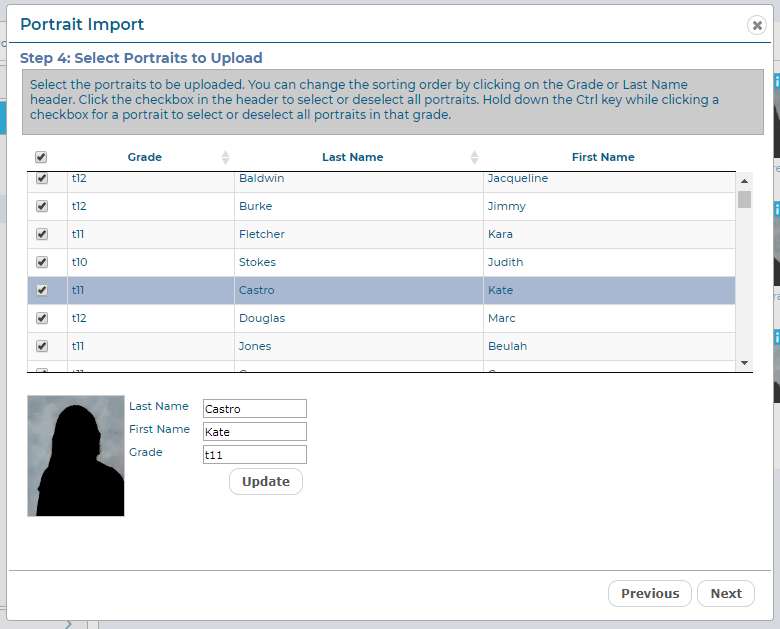Click the table scrollbar down arrow
Screen dimensions: 780x629
[x=744, y=363]
